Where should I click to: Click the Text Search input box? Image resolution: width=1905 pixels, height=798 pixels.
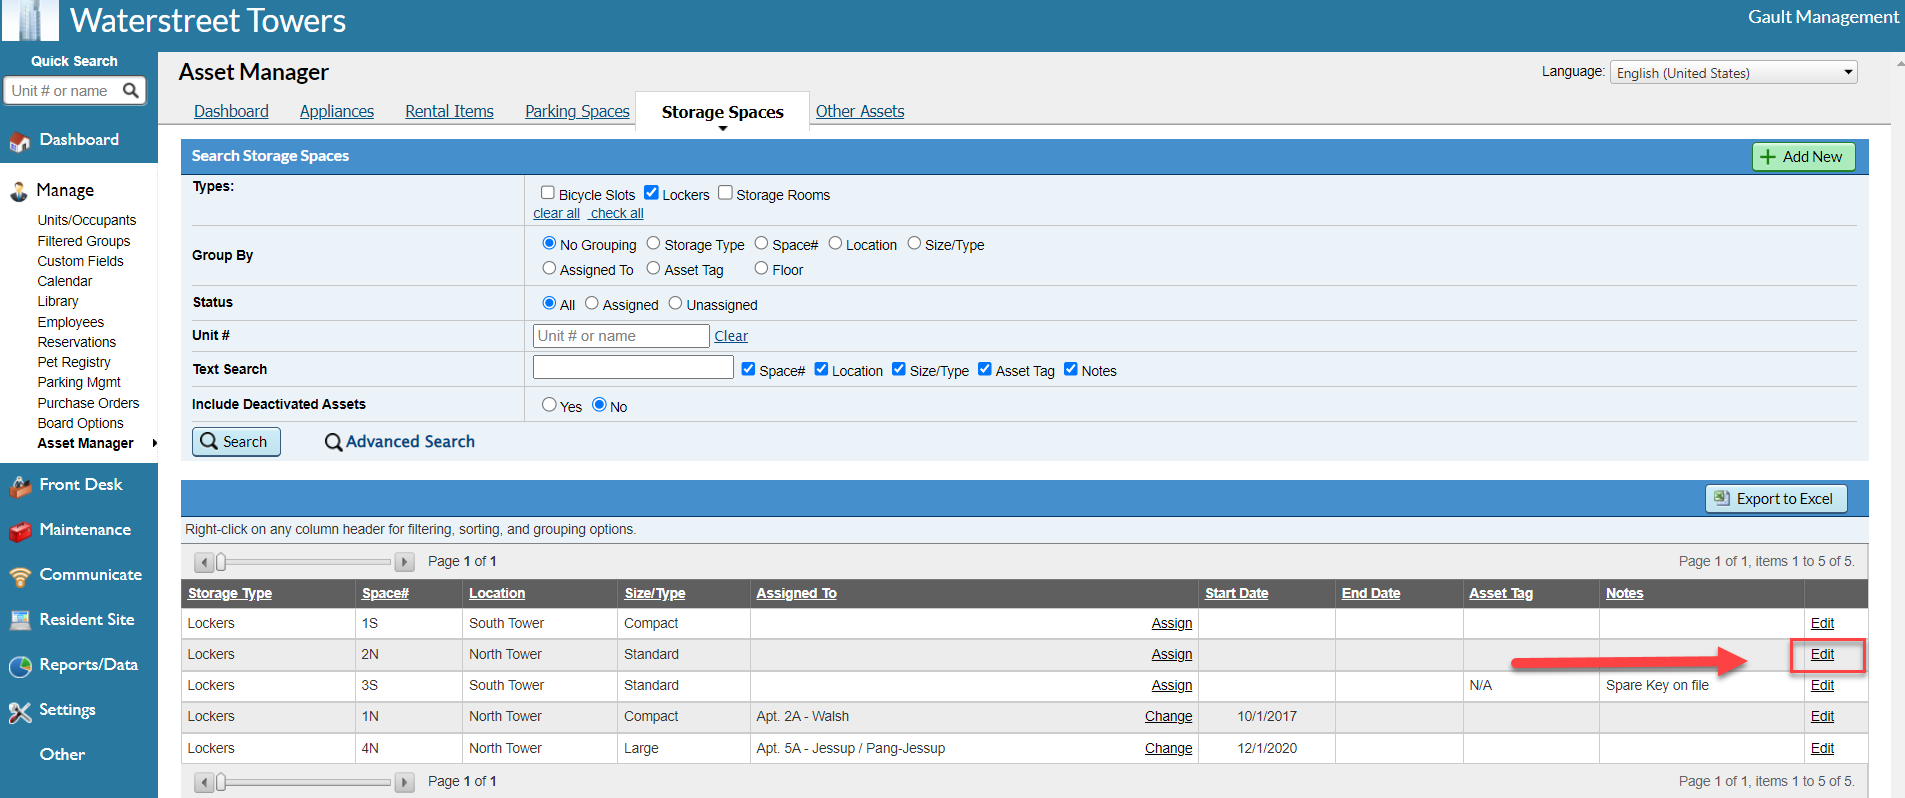(x=633, y=367)
